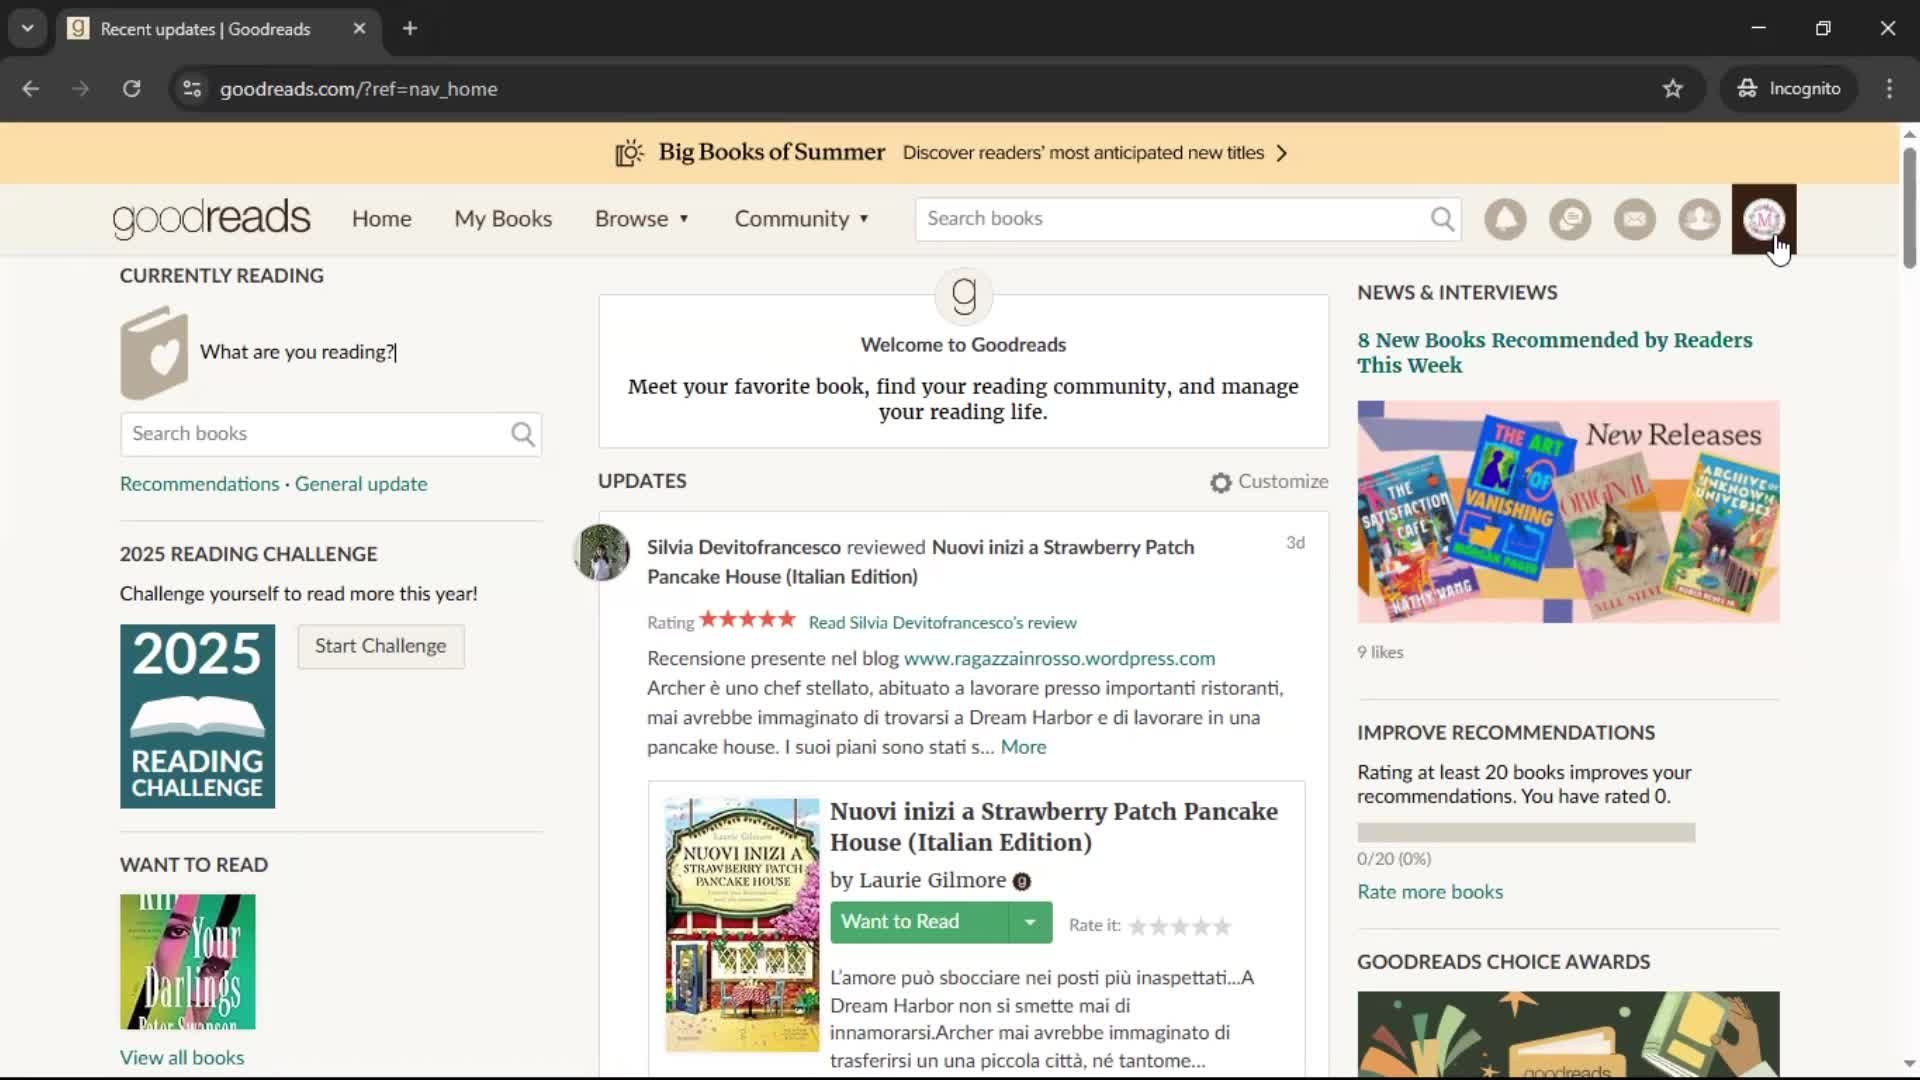Open My Books

click(x=503, y=219)
